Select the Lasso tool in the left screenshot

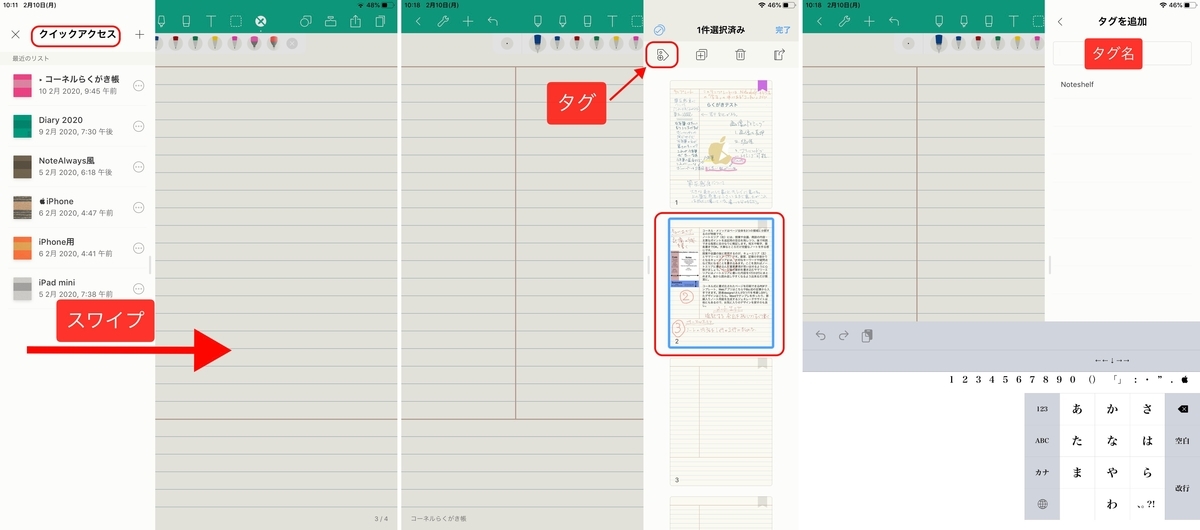tap(236, 20)
